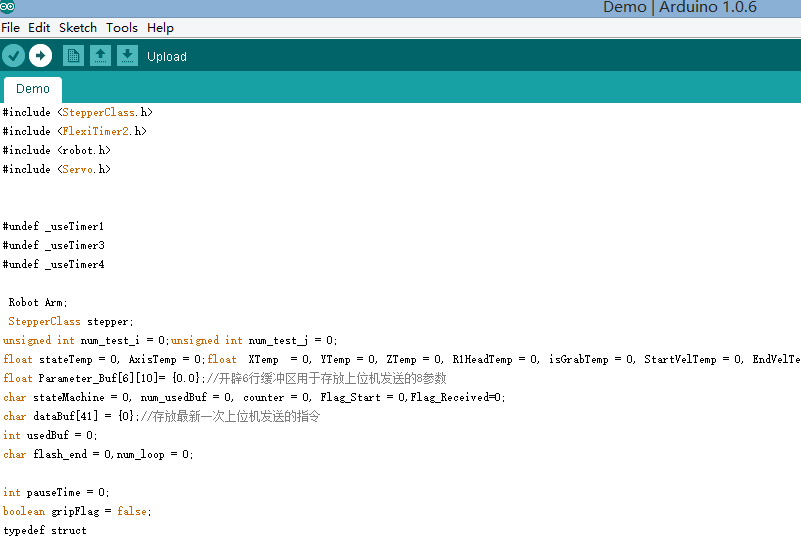Click StartVelTemp variable in code
The width and height of the screenshot is (801, 539).
click(x=680, y=360)
